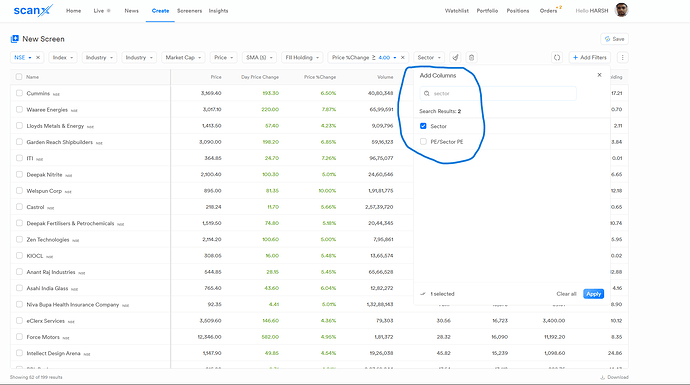Open the KIOCL stock row
Viewport: 690px width, 385px height.
click(35, 256)
